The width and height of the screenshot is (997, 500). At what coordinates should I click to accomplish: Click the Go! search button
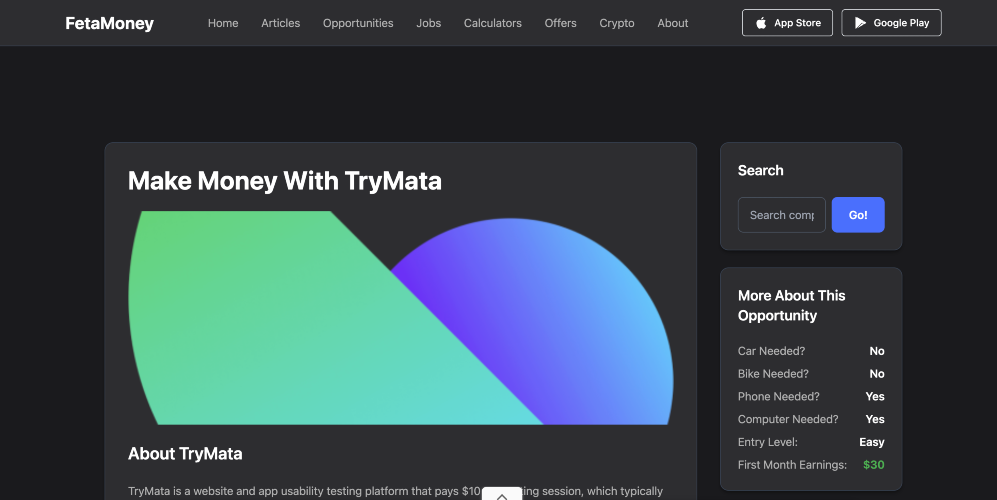[858, 215]
